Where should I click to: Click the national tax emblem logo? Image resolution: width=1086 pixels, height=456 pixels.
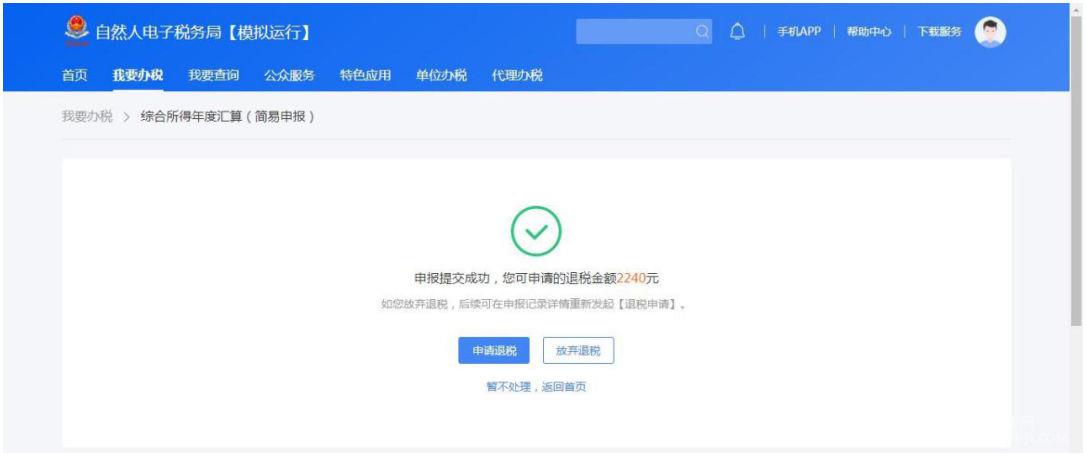point(77,32)
